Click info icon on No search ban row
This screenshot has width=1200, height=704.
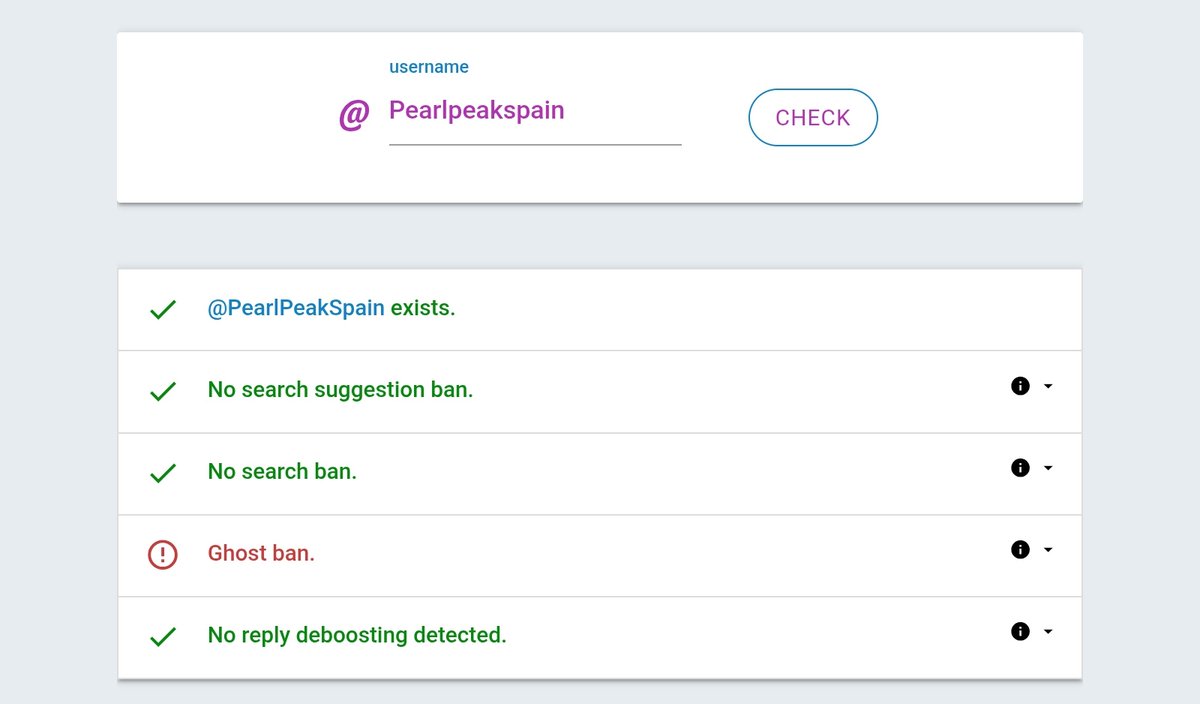point(1020,468)
